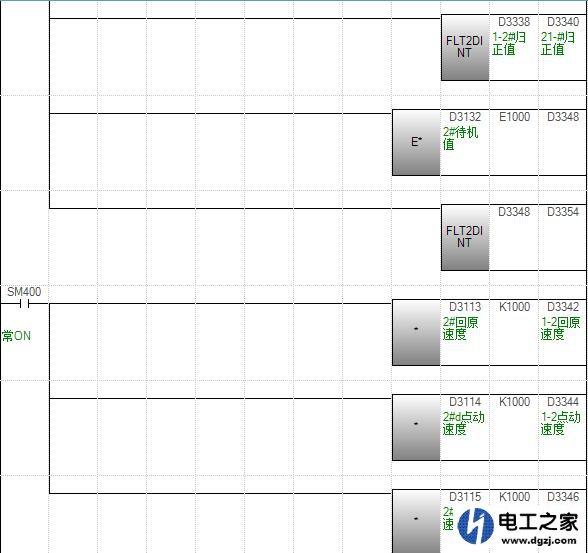Image resolution: width=588 pixels, height=553 pixels.
Task: Select the multiply block beside D3114
Action: (x=416, y=427)
